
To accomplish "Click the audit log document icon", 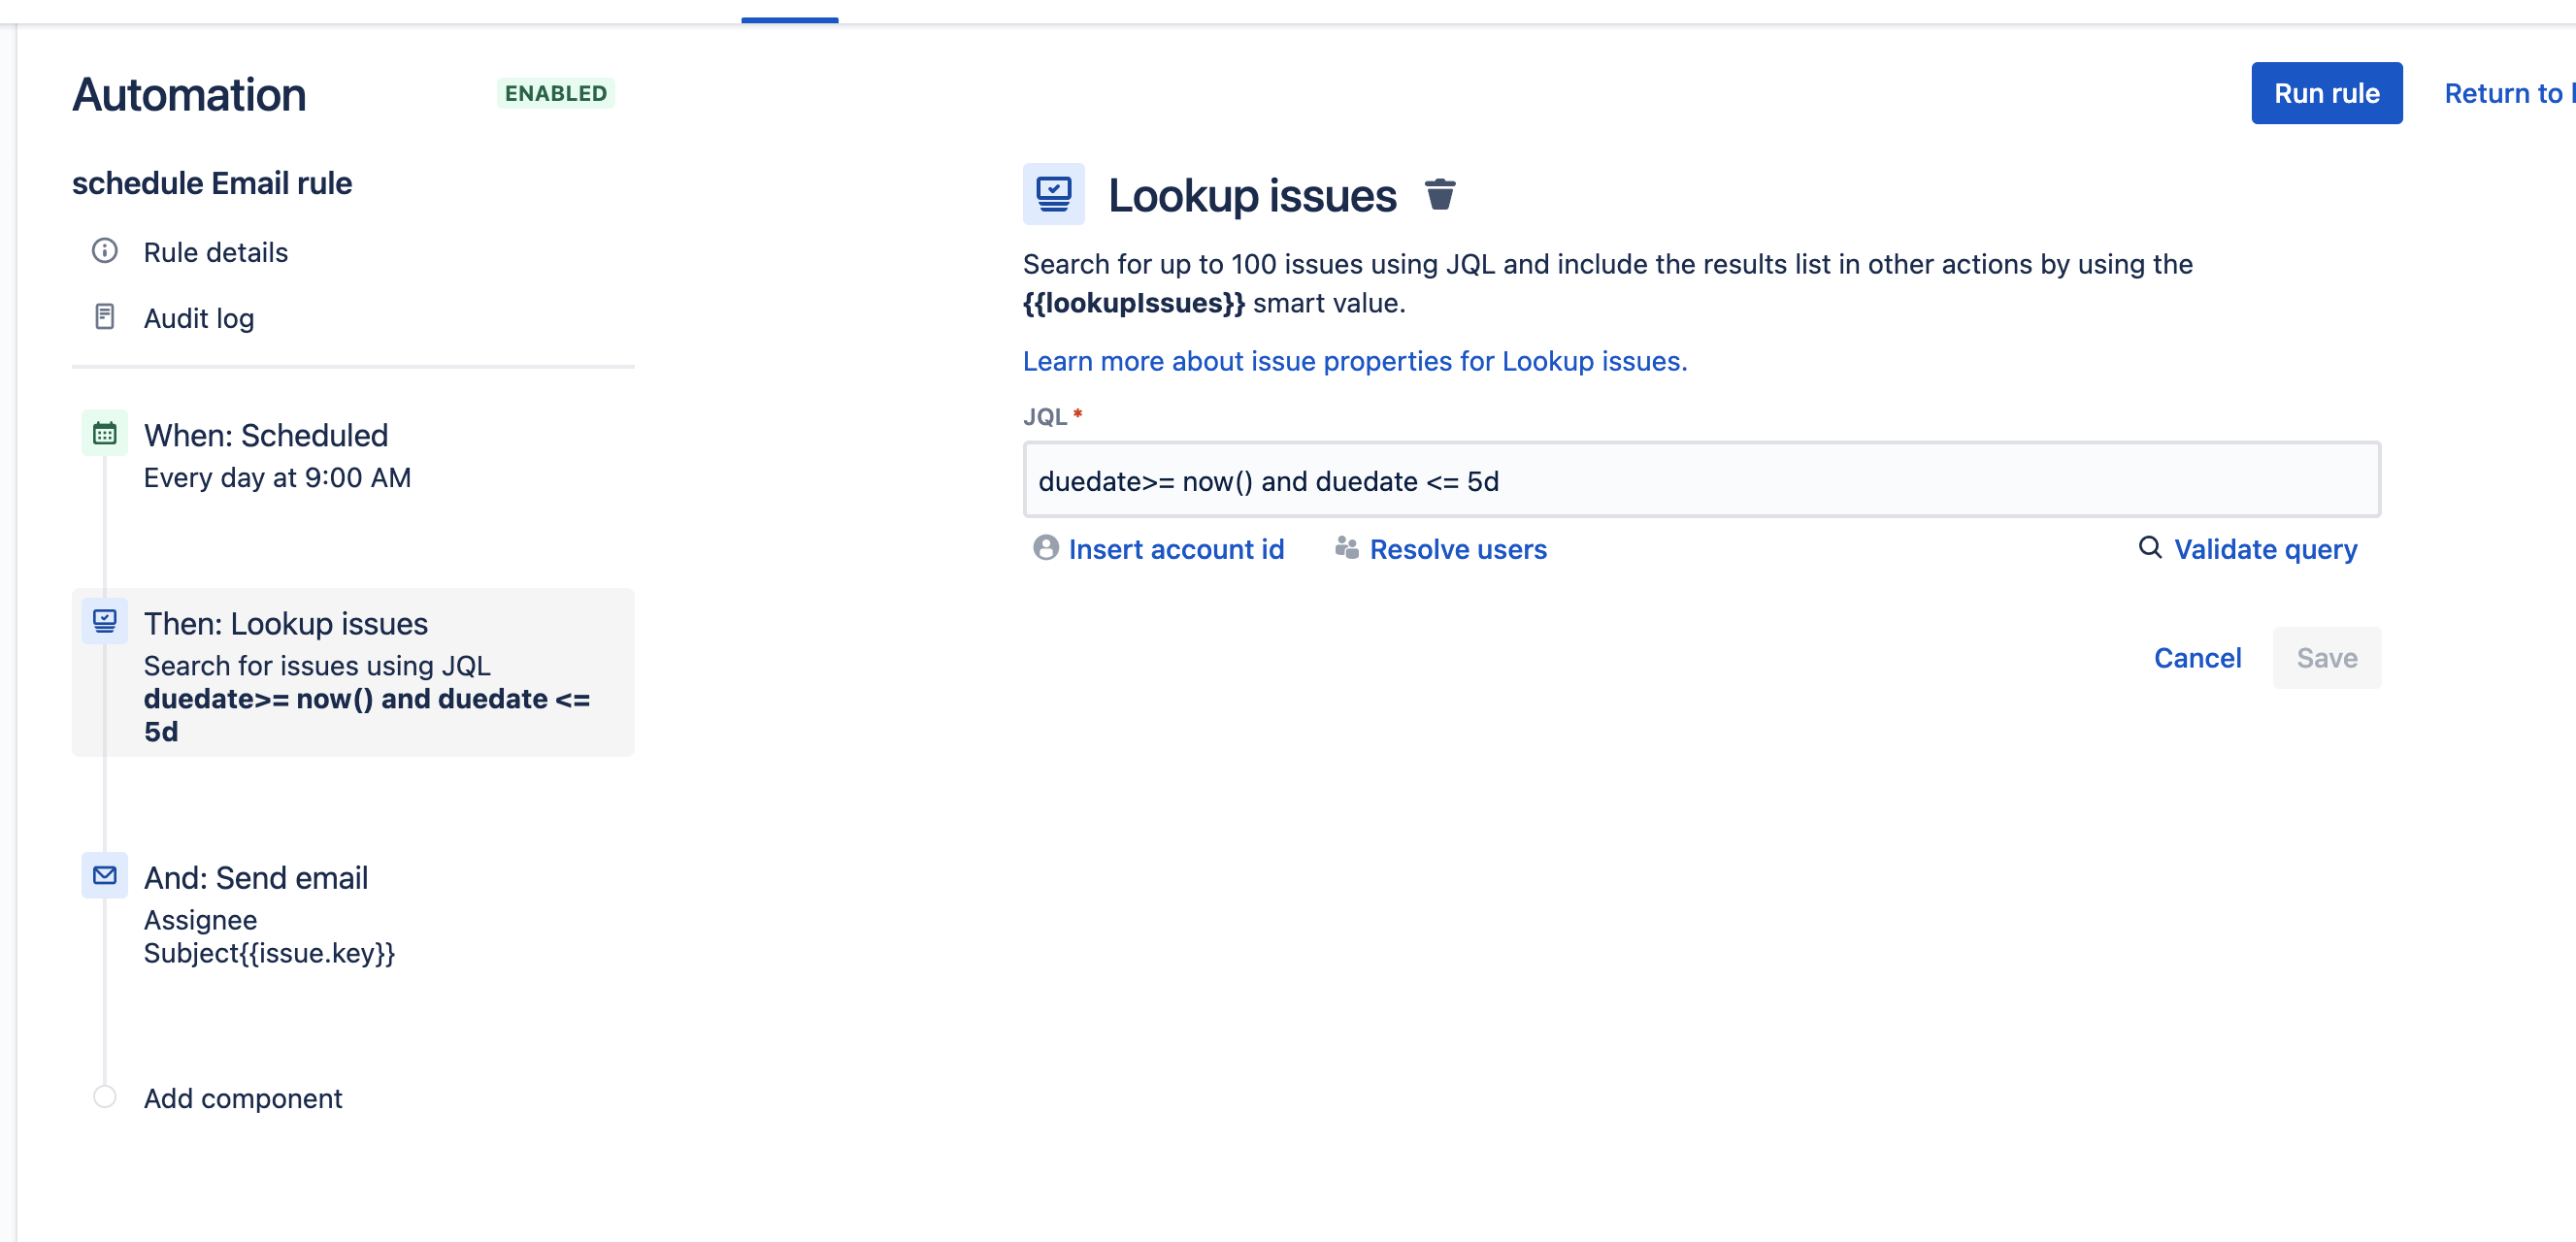I will point(105,318).
